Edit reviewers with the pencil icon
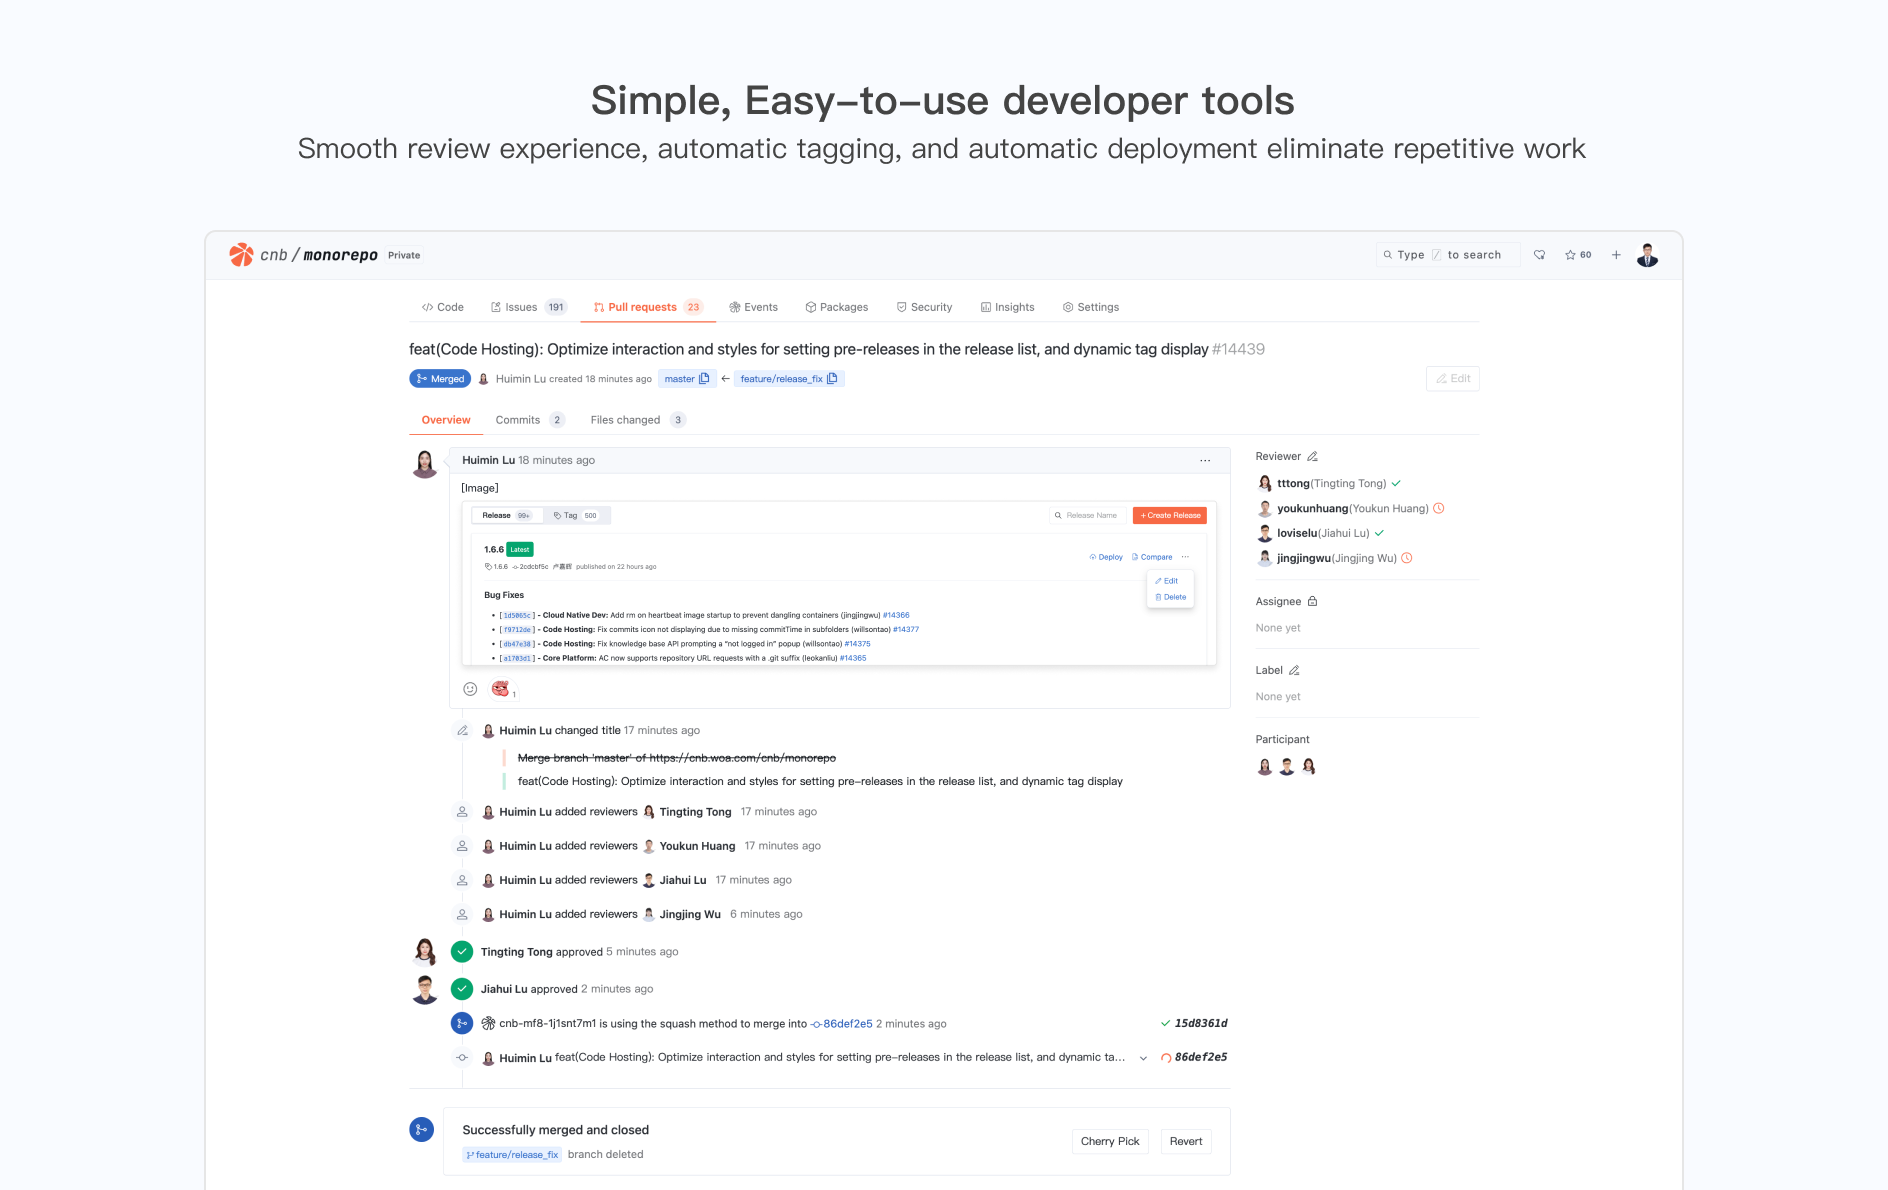 pos(1312,457)
